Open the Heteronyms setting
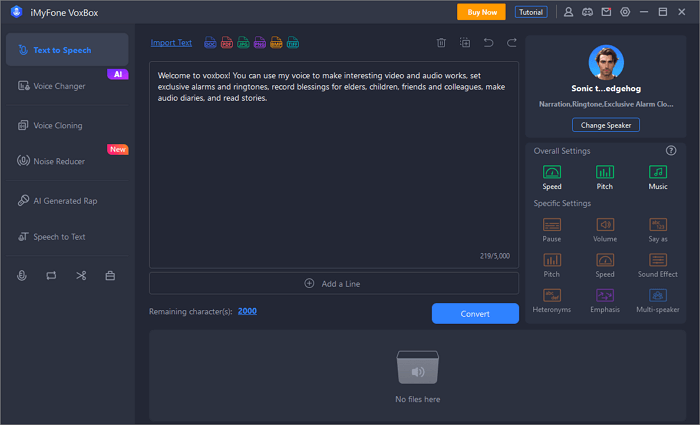This screenshot has height=425, width=700. pyautogui.click(x=552, y=295)
